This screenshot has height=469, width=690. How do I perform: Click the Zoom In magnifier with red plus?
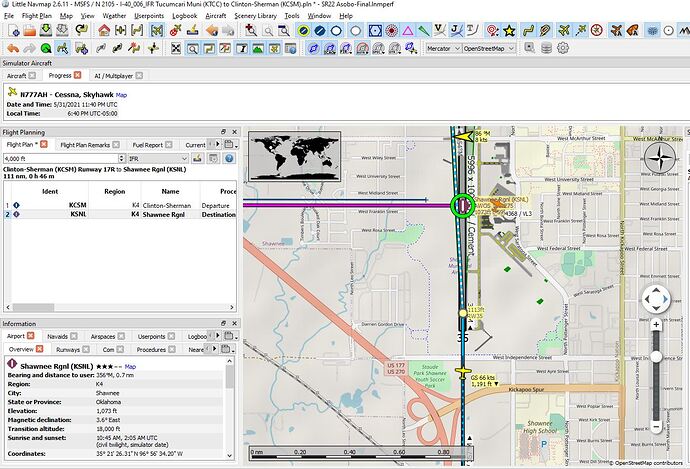(x=251, y=30)
